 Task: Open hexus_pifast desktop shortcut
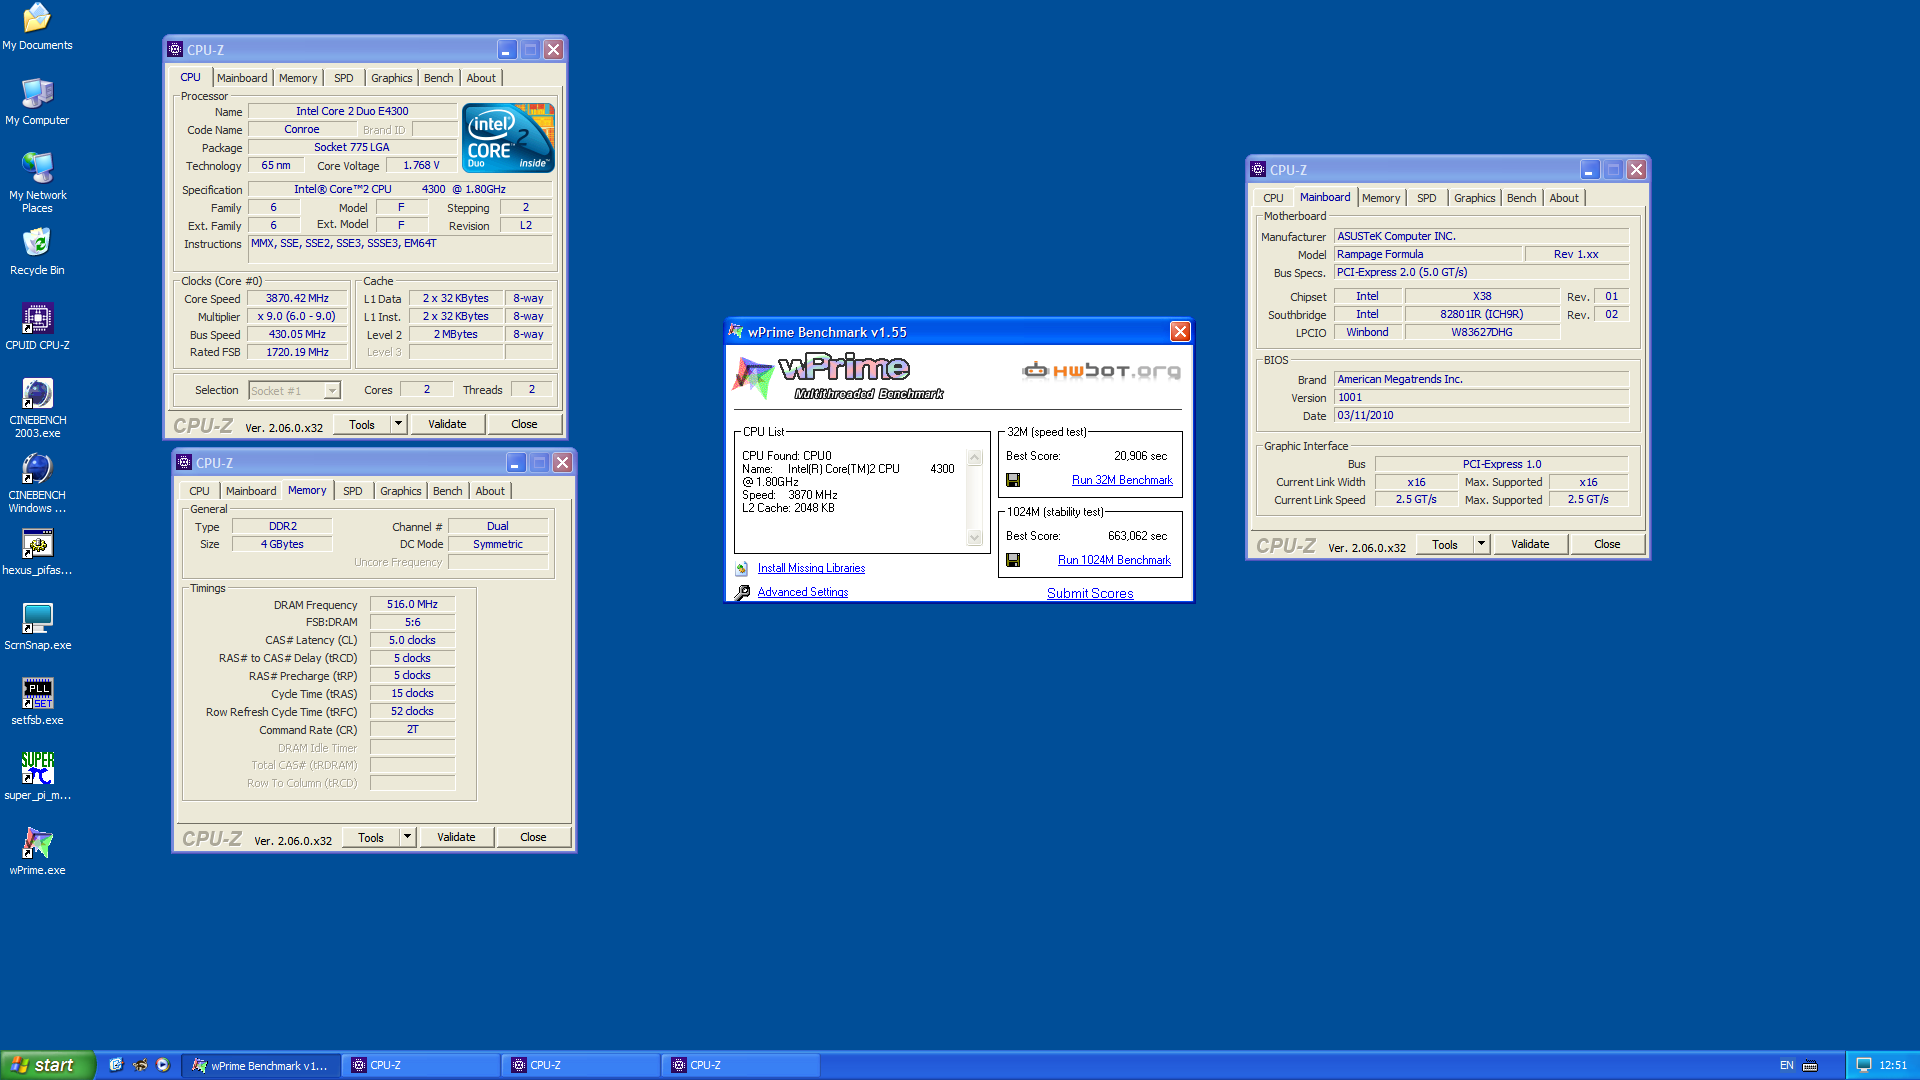click(x=37, y=552)
